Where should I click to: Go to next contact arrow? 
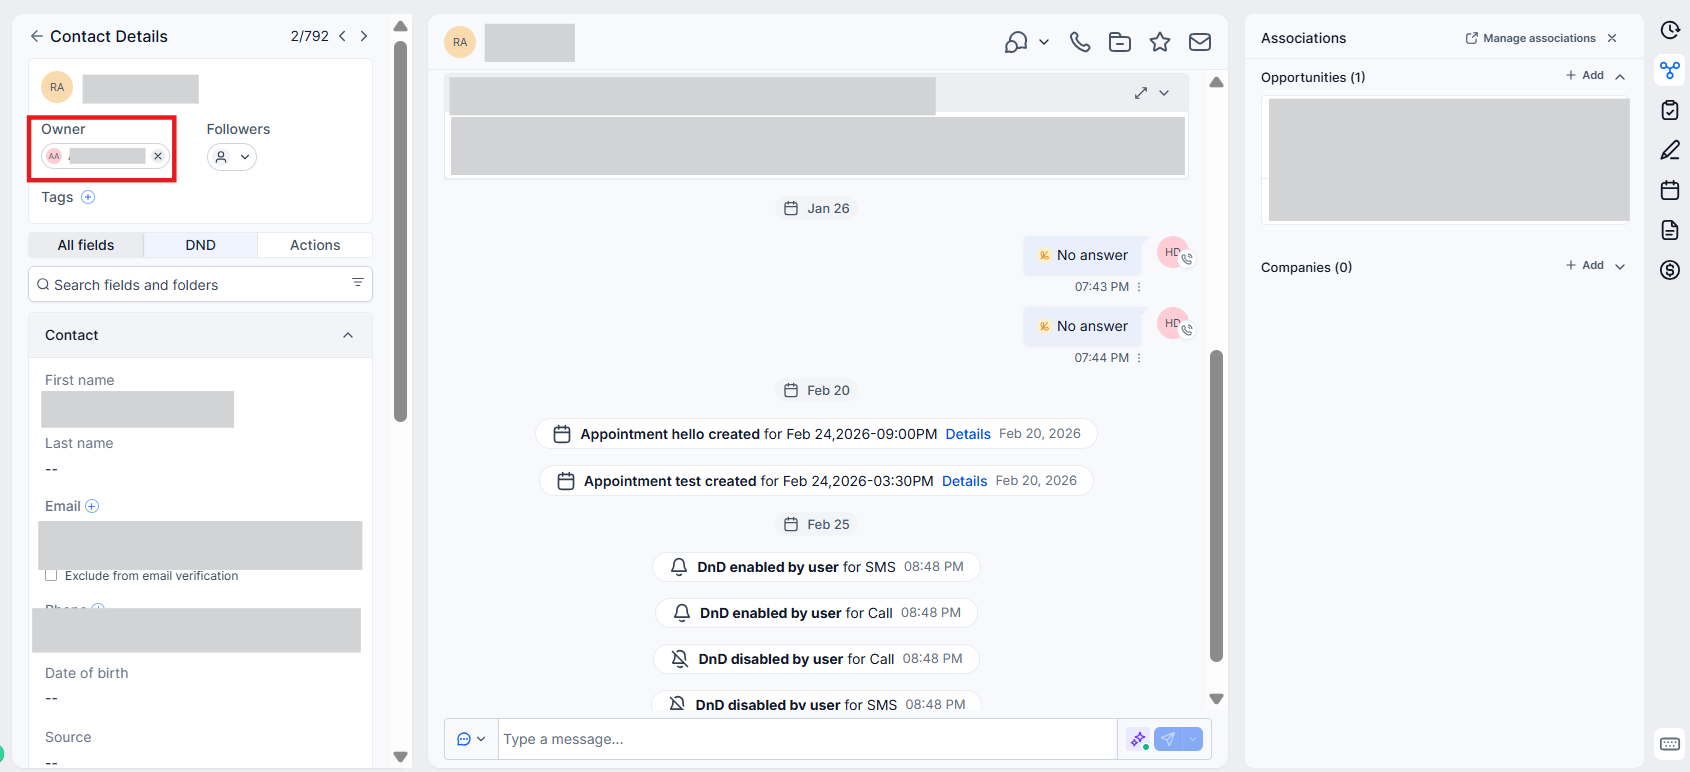pos(364,36)
